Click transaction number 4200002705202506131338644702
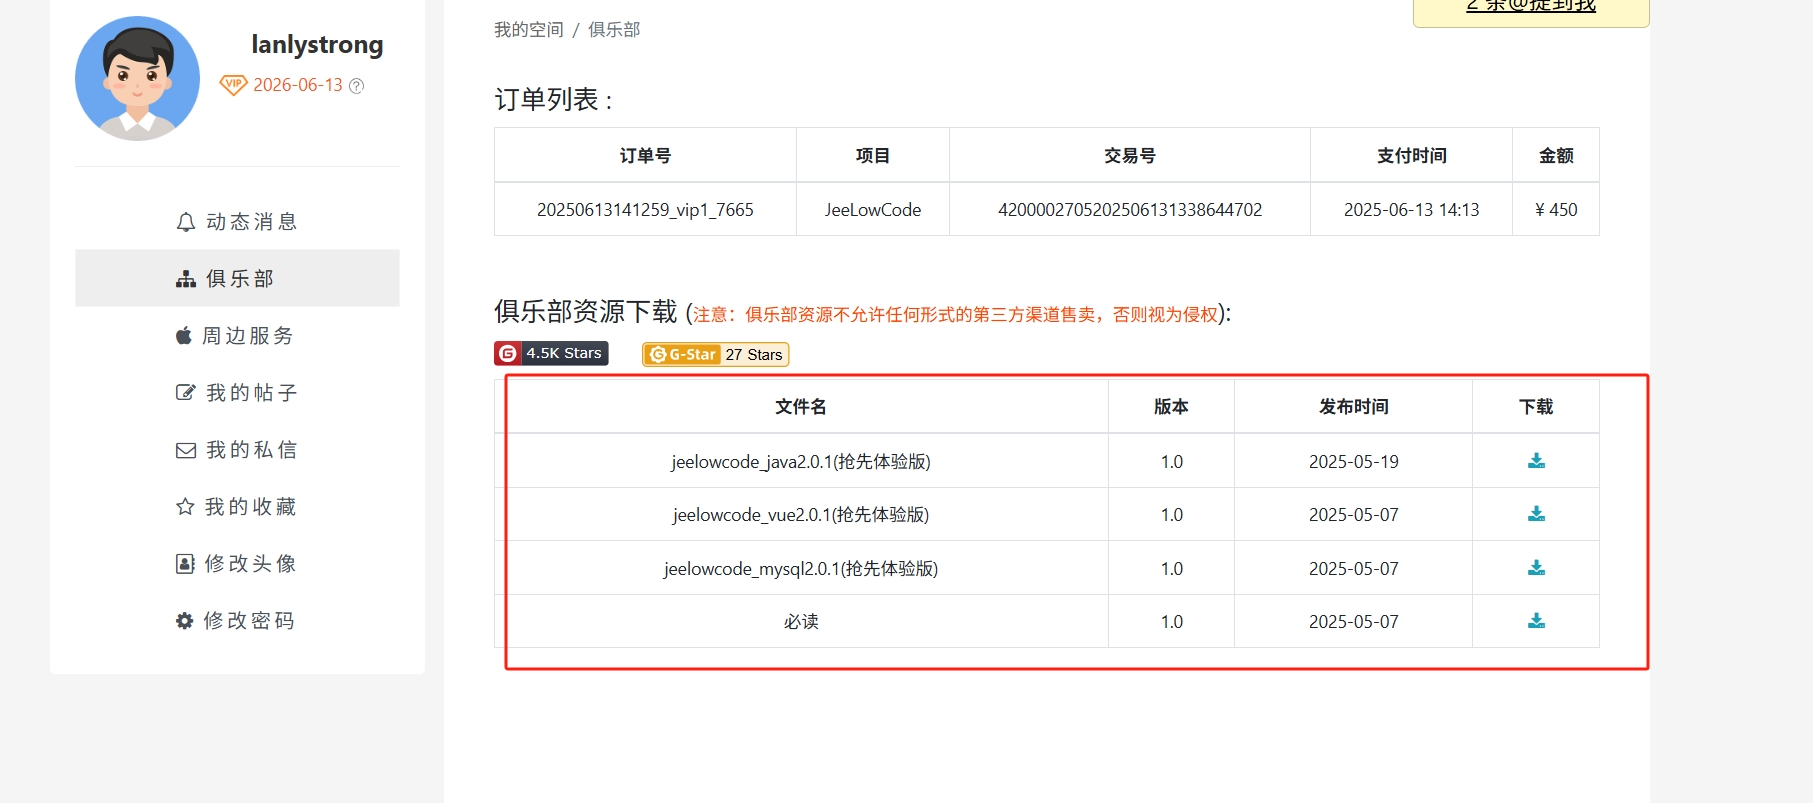Image resolution: width=1813 pixels, height=803 pixels. point(1130,210)
